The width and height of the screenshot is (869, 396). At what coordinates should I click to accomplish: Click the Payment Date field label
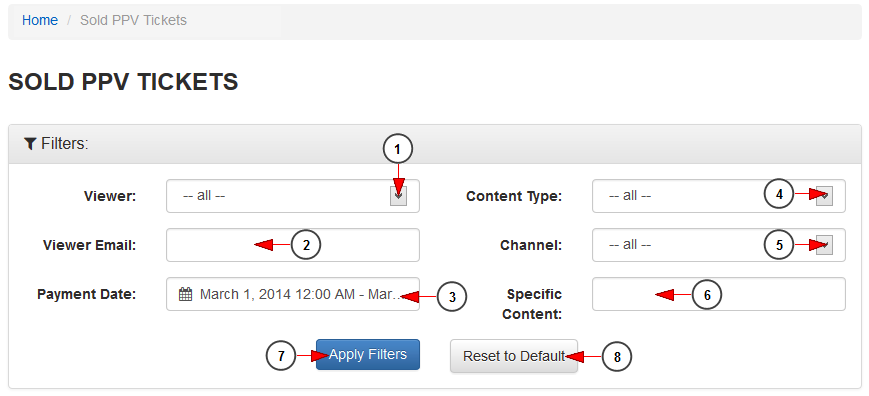click(86, 294)
